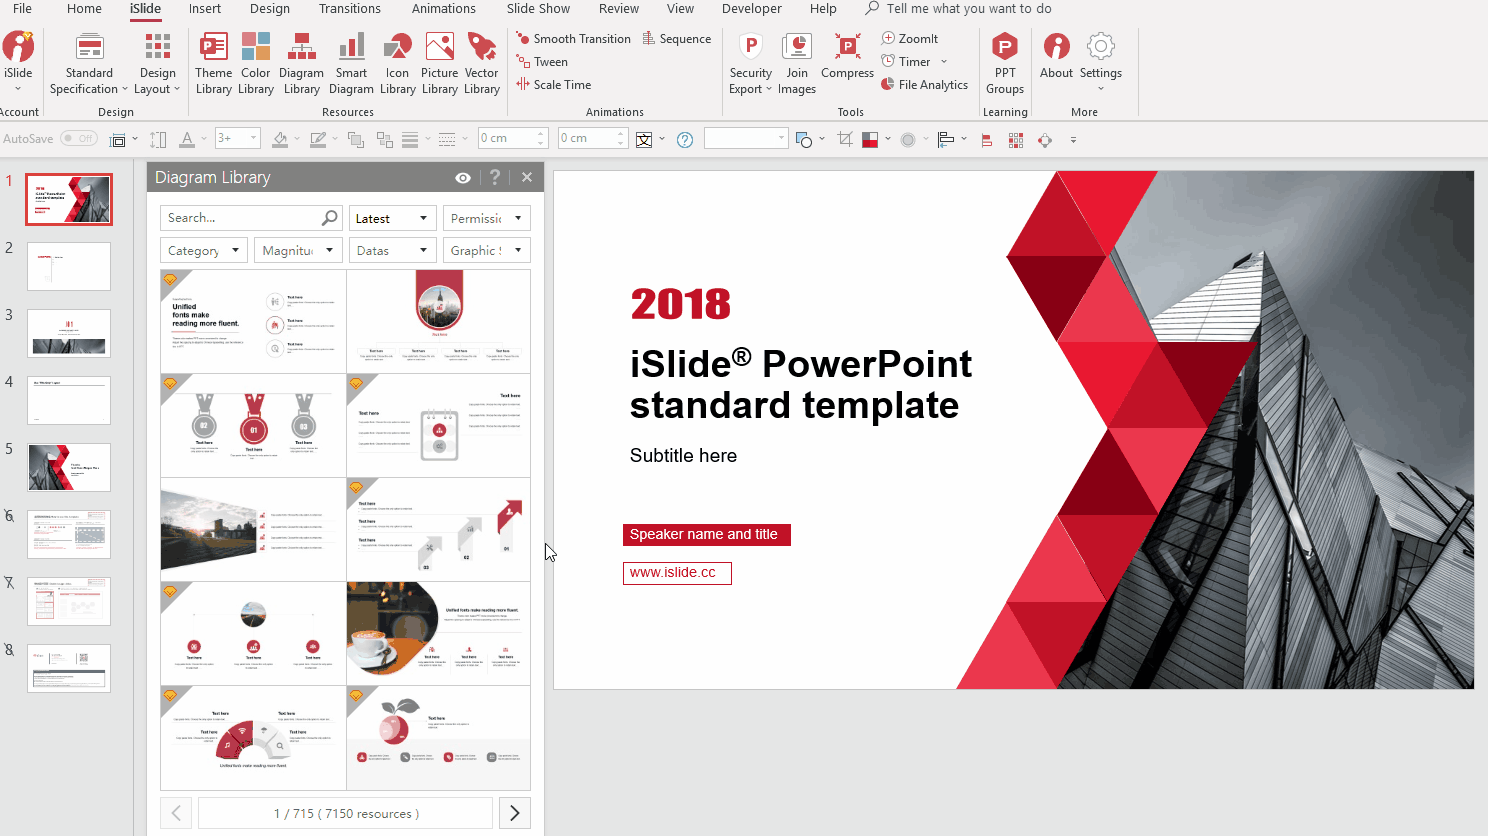The height and width of the screenshot is (836, 1488).
Task: Go to next Diagram Library page
Action: tap(514, 812)
